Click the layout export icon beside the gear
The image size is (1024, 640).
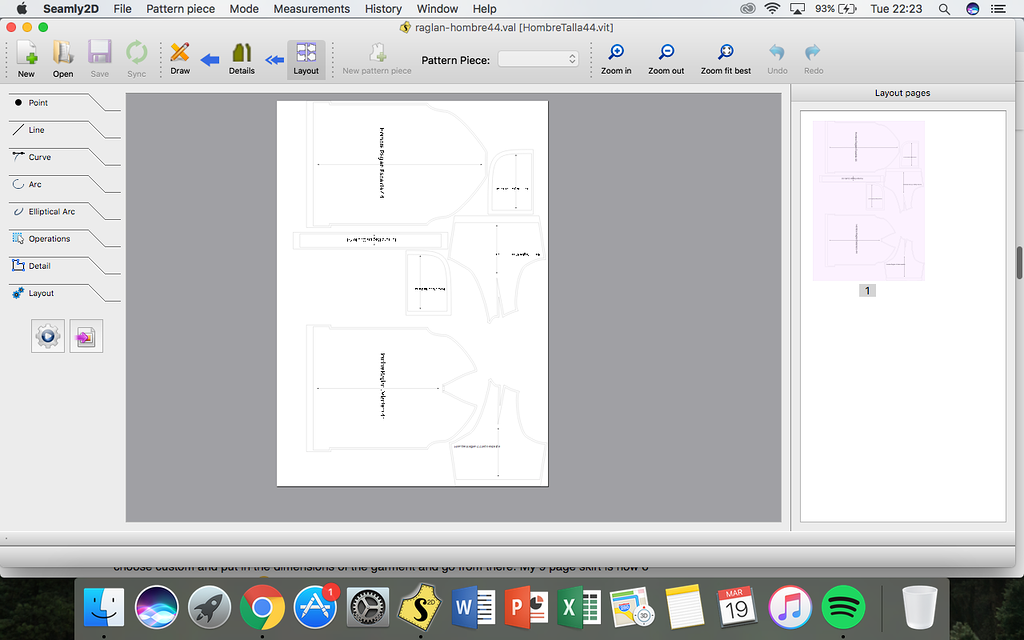[85, 336]
